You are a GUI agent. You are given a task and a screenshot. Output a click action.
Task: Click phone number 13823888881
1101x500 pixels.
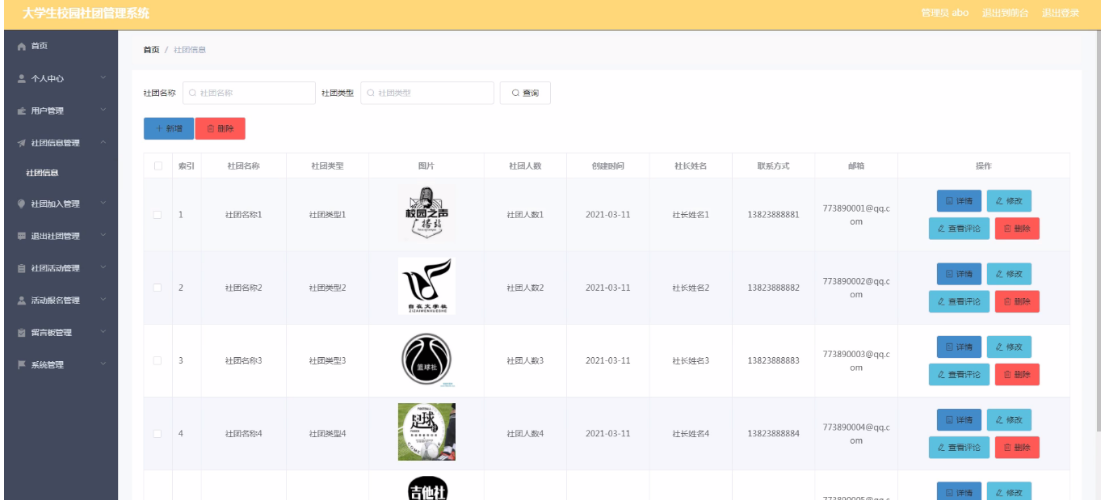773,215
